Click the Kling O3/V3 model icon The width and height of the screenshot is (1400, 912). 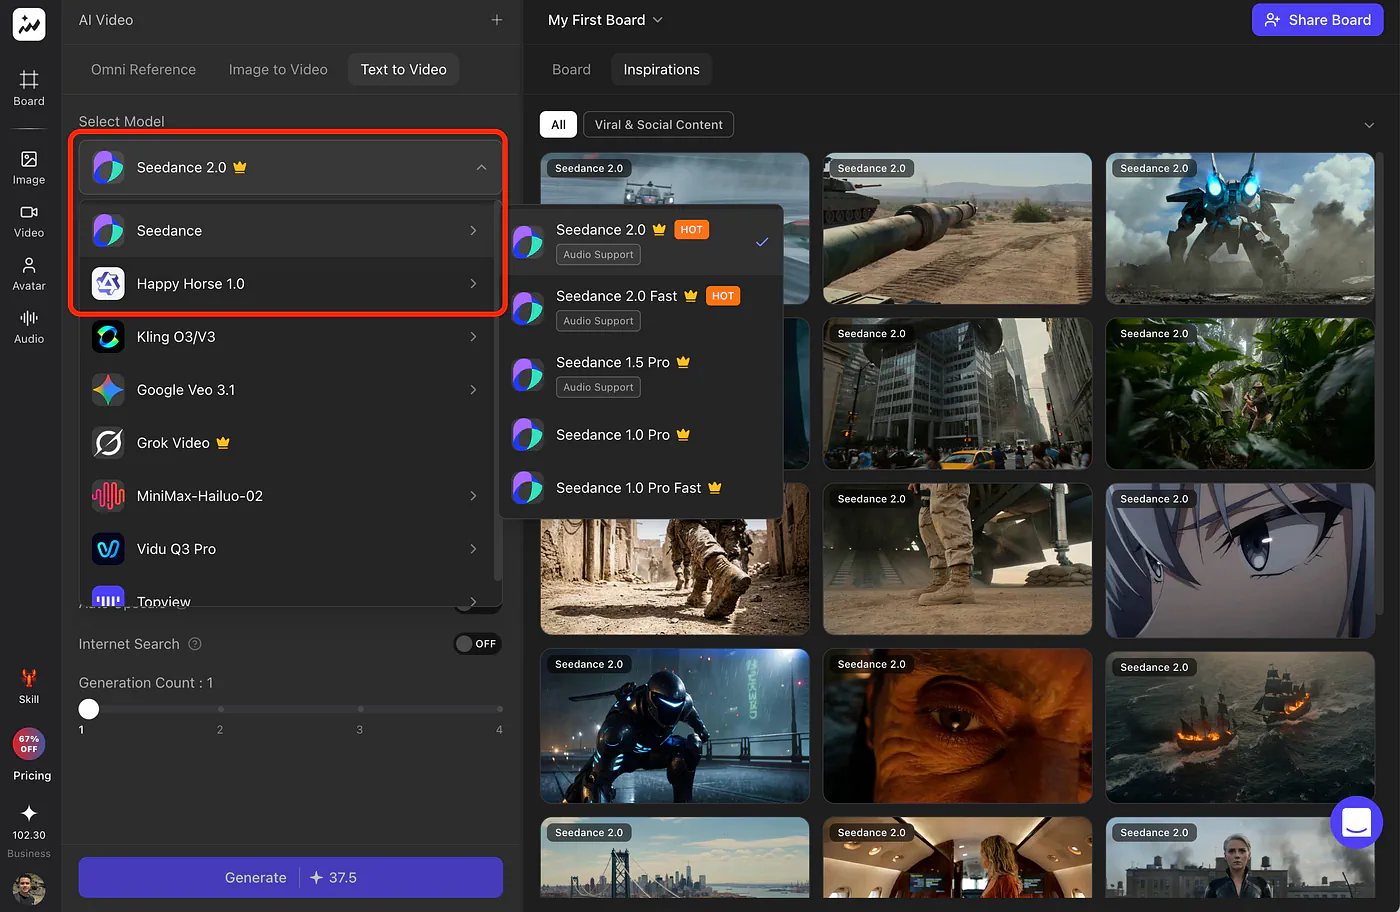[x=108, y=337]
